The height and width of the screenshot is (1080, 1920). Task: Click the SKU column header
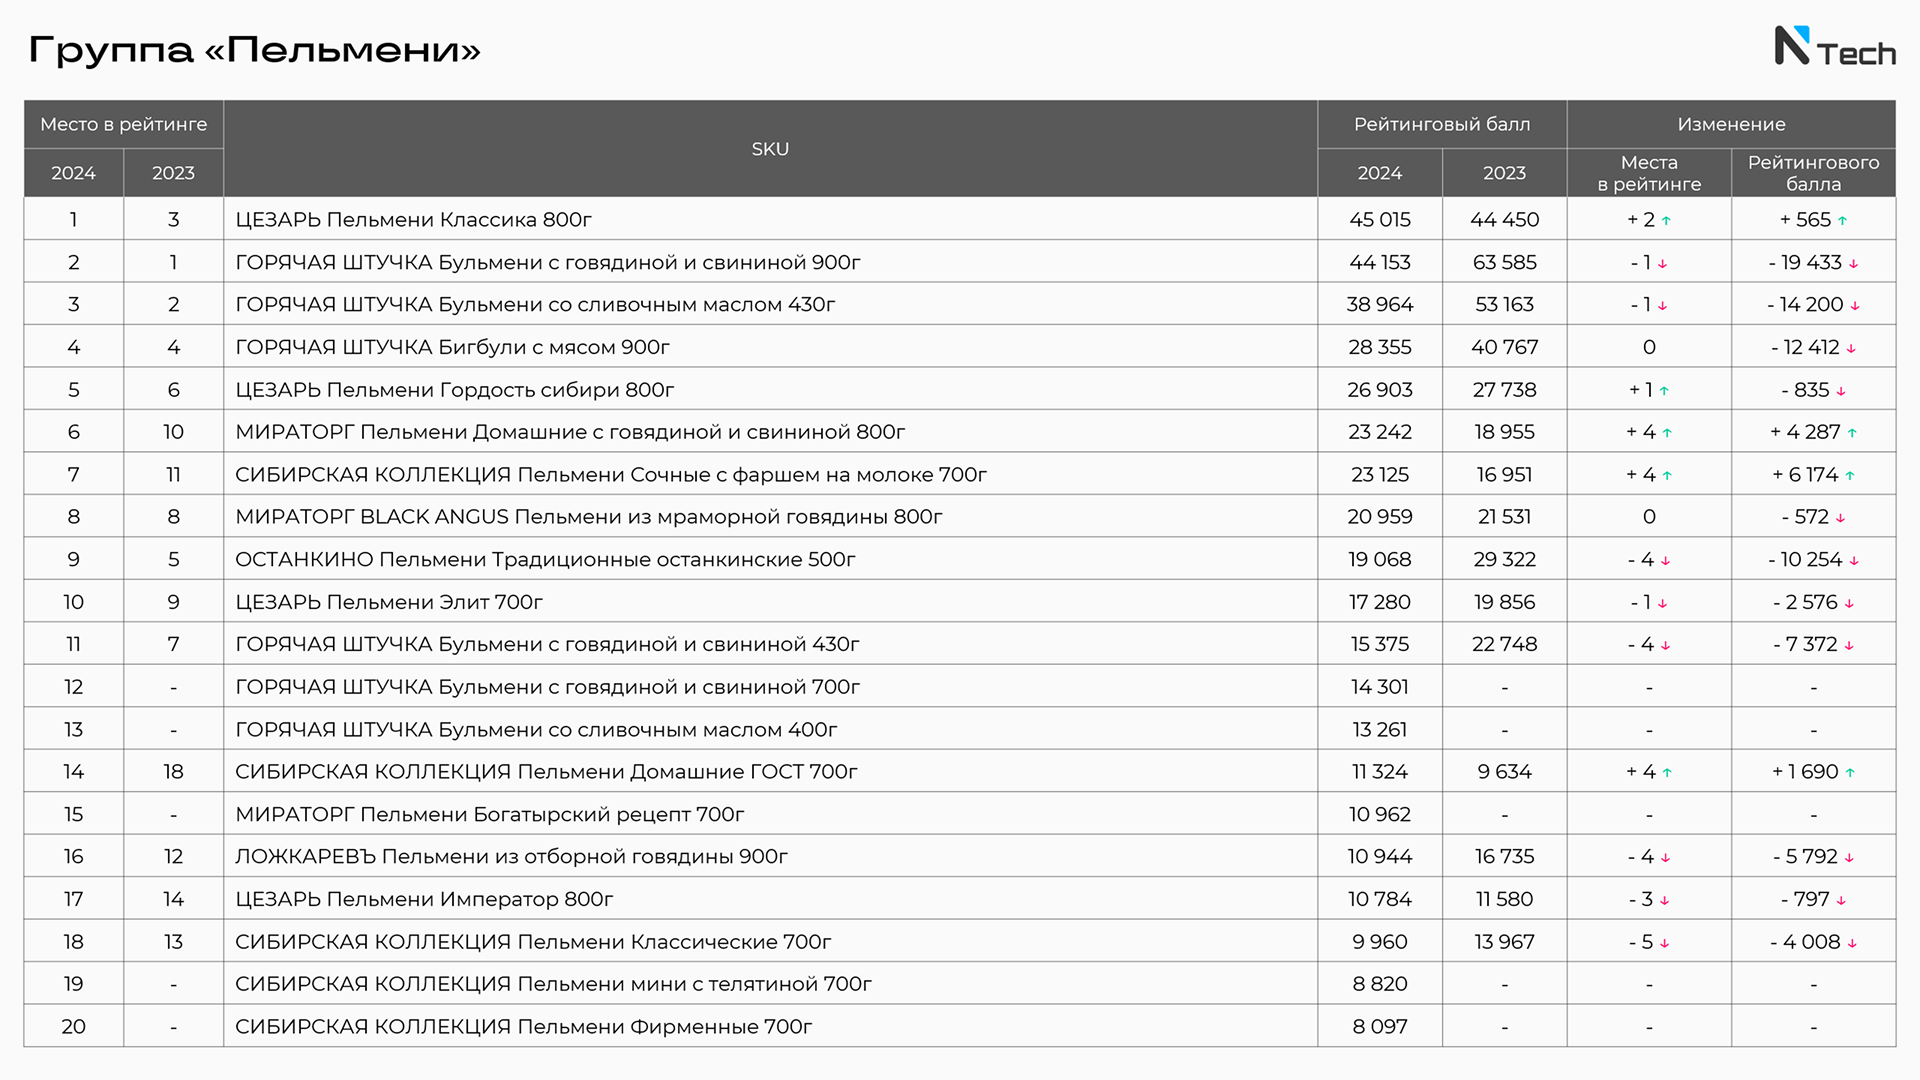(770, 149)
